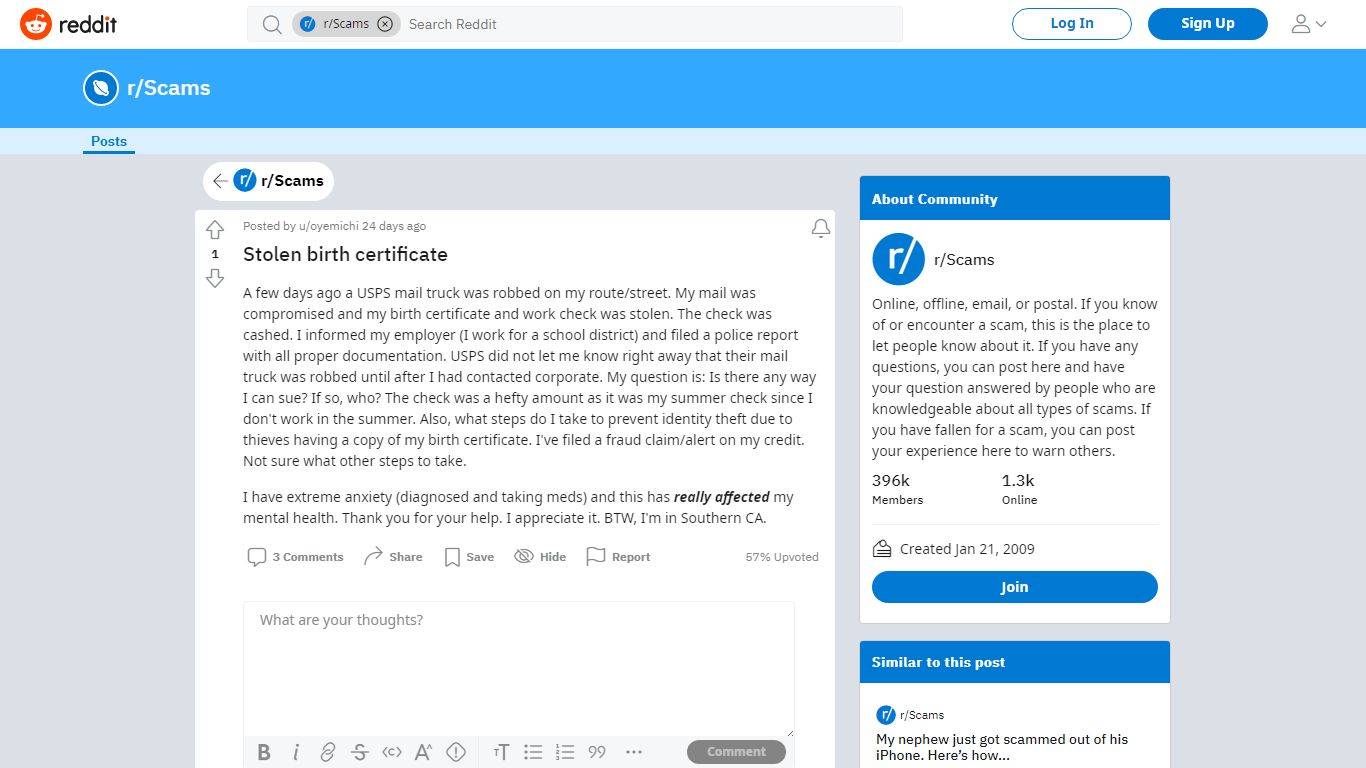Go back using the arrow icon
This screenshot has height=768, width=1366.
pos(220,181)
